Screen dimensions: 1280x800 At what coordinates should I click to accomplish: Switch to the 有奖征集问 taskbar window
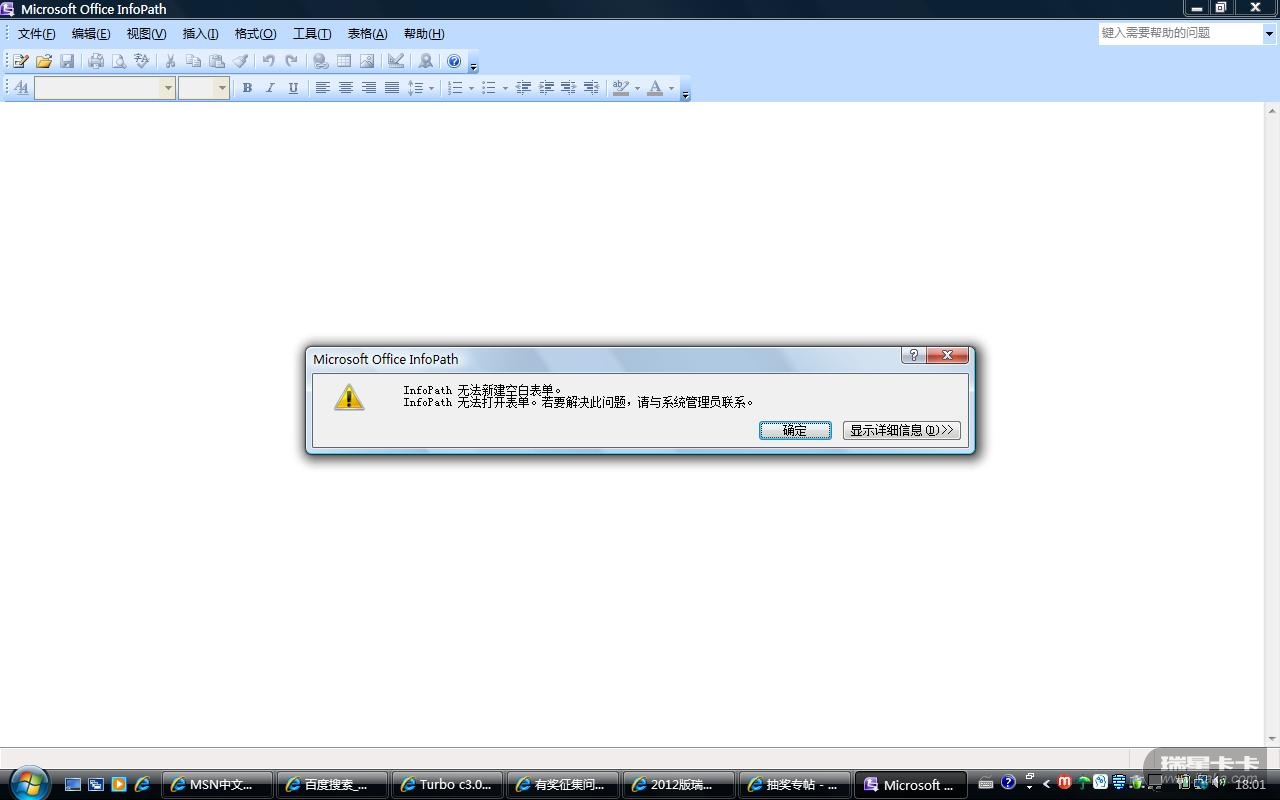pos(564,785)
